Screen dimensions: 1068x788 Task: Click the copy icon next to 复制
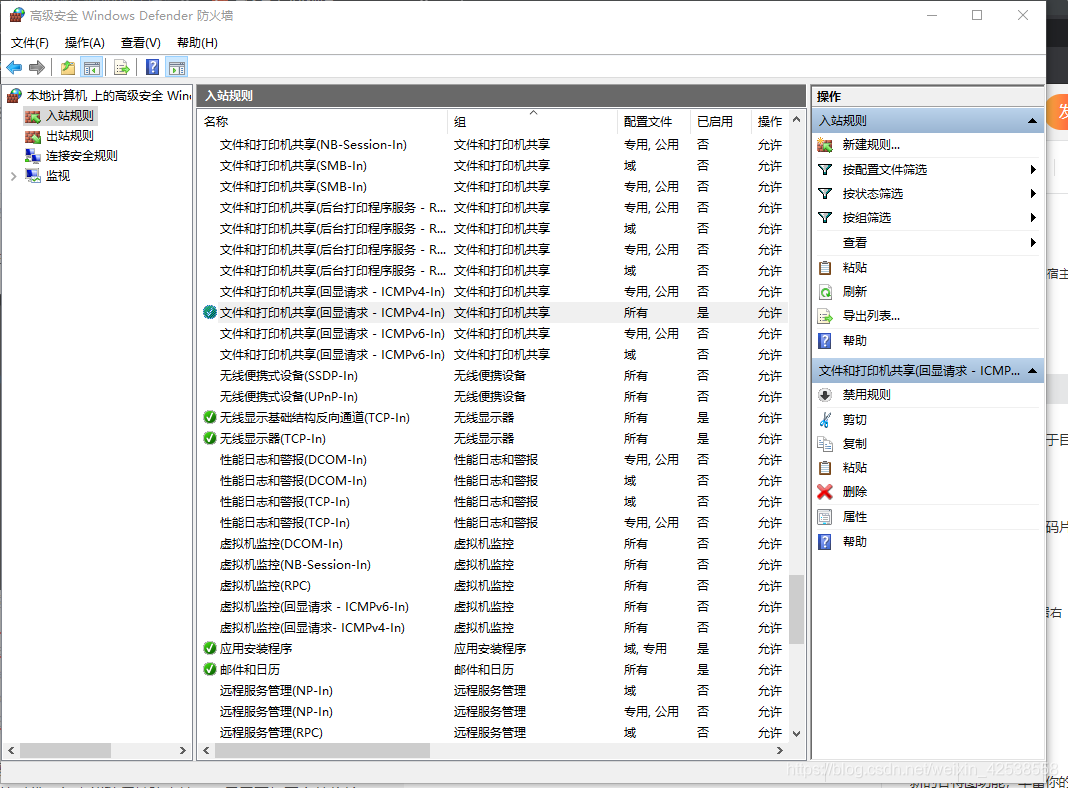[x=825, y=444]
